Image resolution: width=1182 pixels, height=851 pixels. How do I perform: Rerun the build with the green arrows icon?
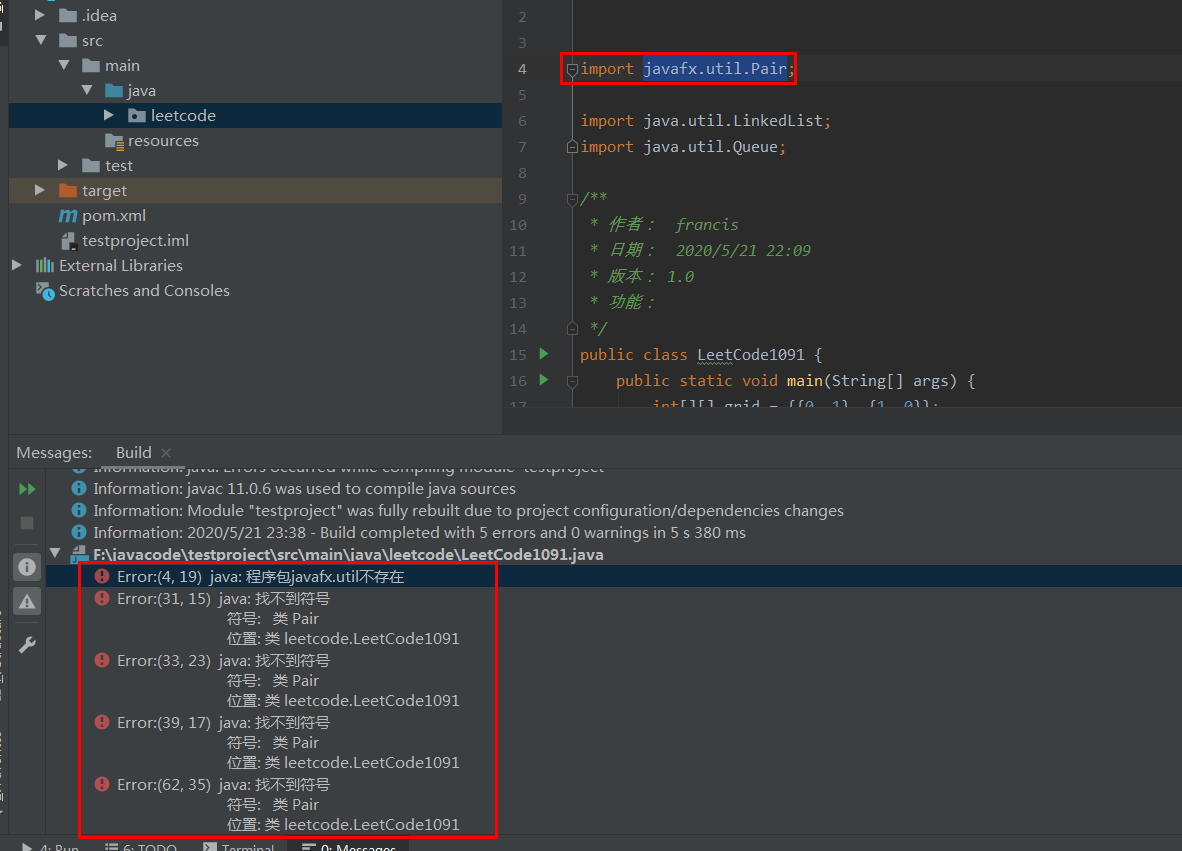(26, 489)
